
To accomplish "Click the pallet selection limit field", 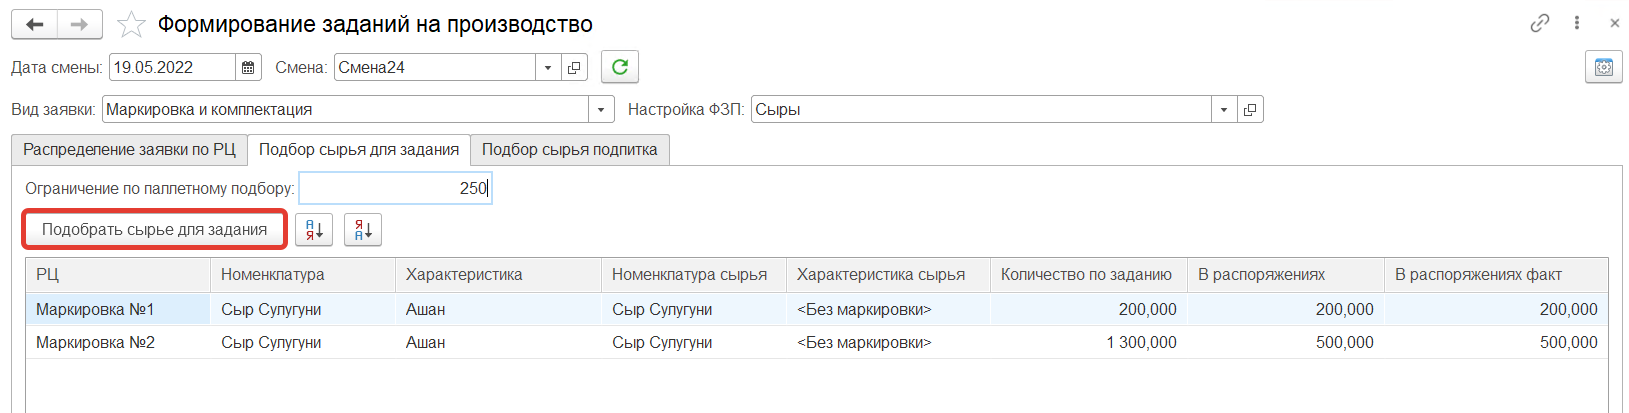I will click(395, 188).
